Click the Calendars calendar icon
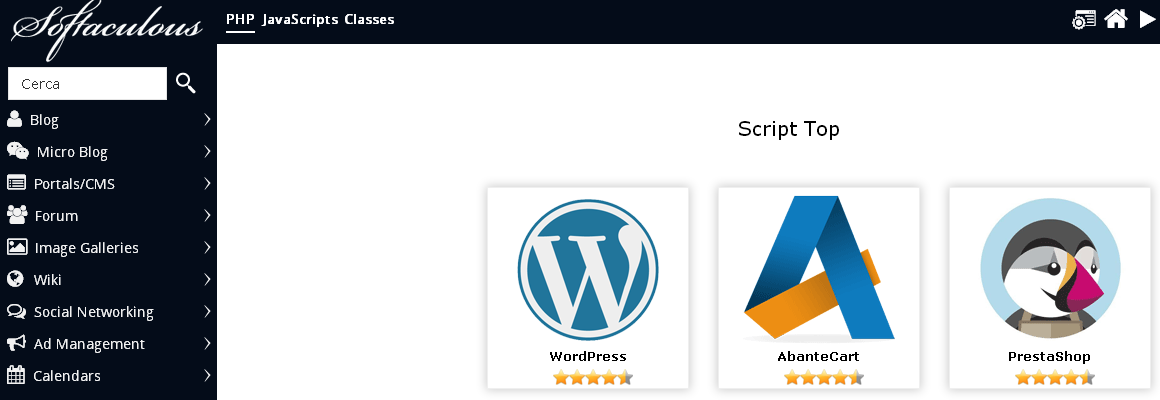Screen dimensions: 1160x400 click(x=16, y=375)
